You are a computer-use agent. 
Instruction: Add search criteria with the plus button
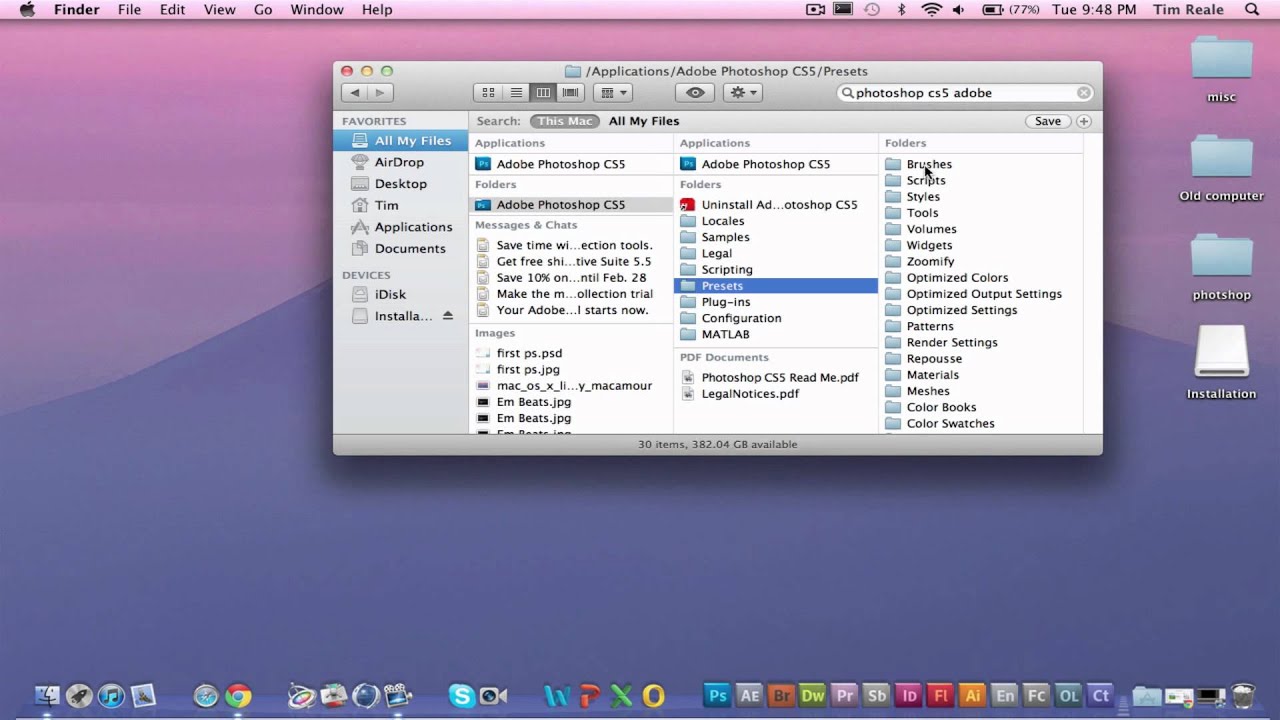pos(1084,121)
